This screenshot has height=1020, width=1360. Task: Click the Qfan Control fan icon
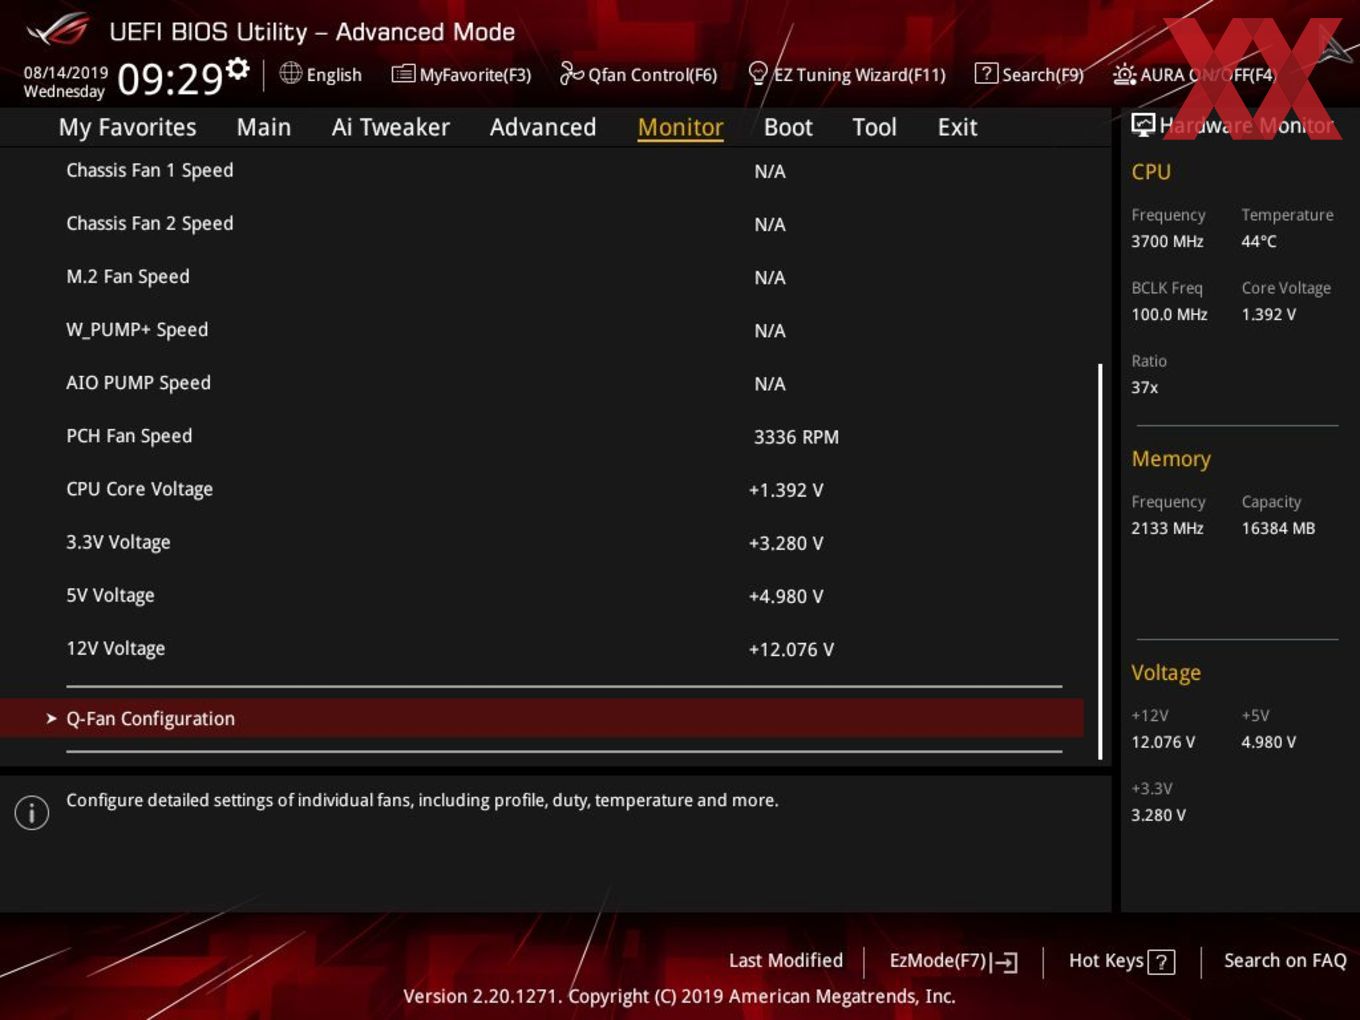pos(571,73)
